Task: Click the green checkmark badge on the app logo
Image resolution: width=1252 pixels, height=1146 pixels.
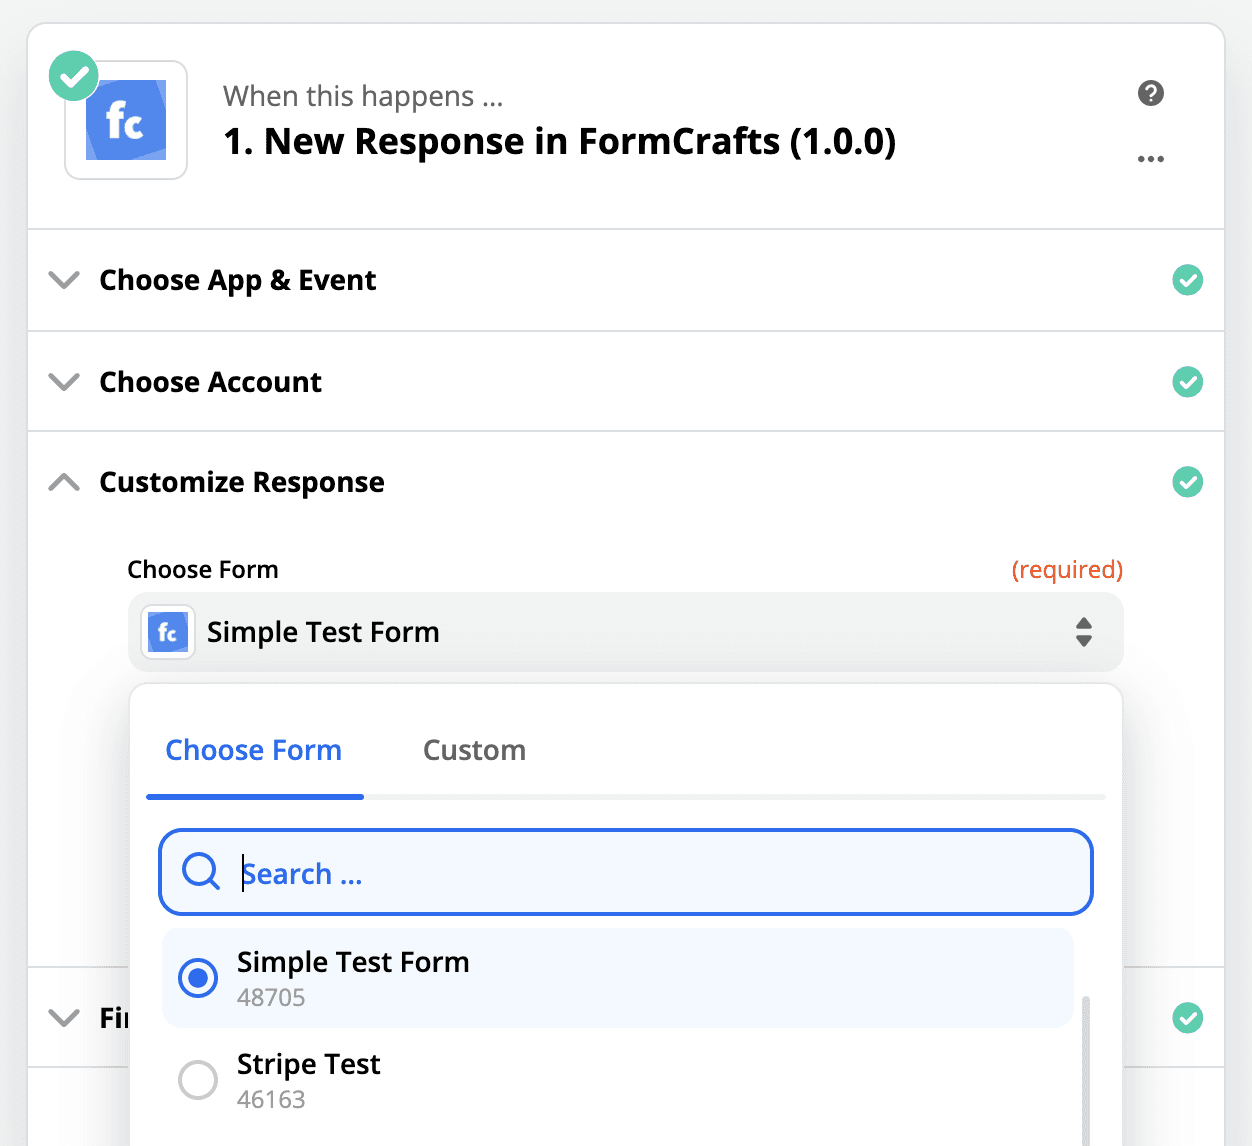Action: click(x=74, y=76)
